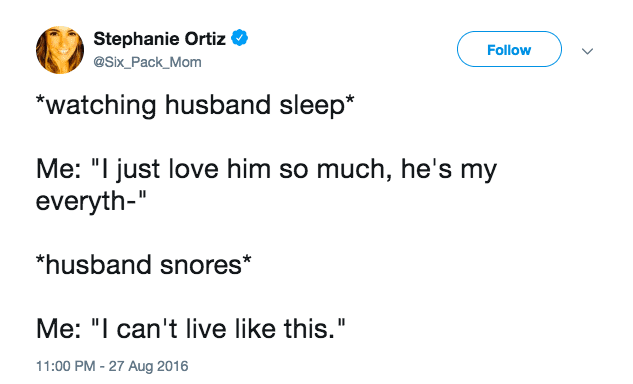Open the 11:00 PM tweet timestamp
This screenshot has height=384, width=633.
(x=66, y=366)
